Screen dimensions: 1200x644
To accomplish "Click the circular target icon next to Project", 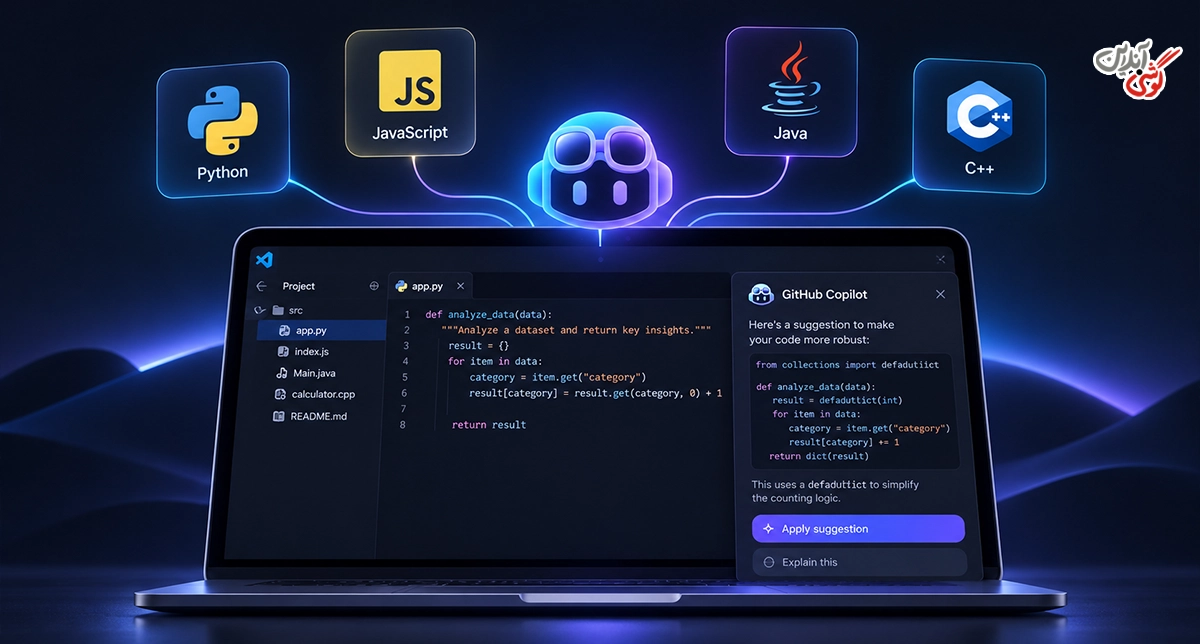I will [x=374, y=286].
